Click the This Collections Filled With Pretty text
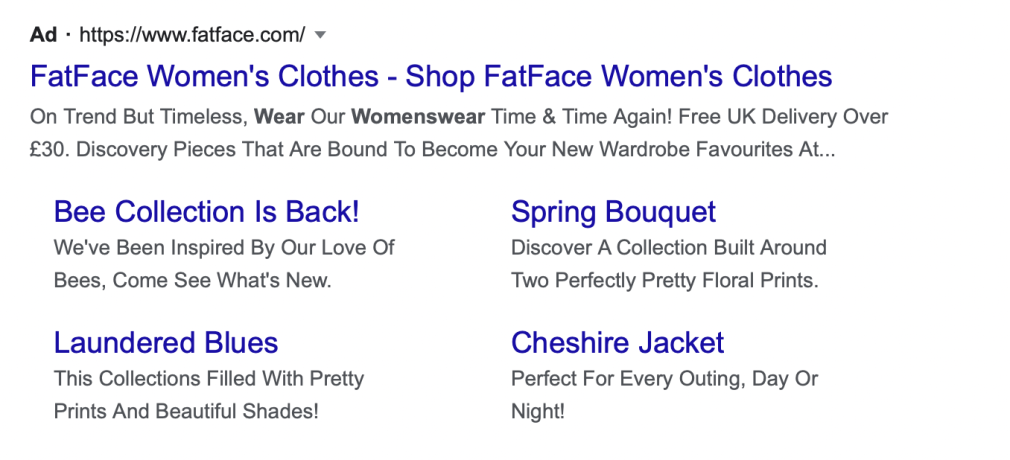Image resolution: width=1010 pixels, height=460 pixels. click(209, 378)
